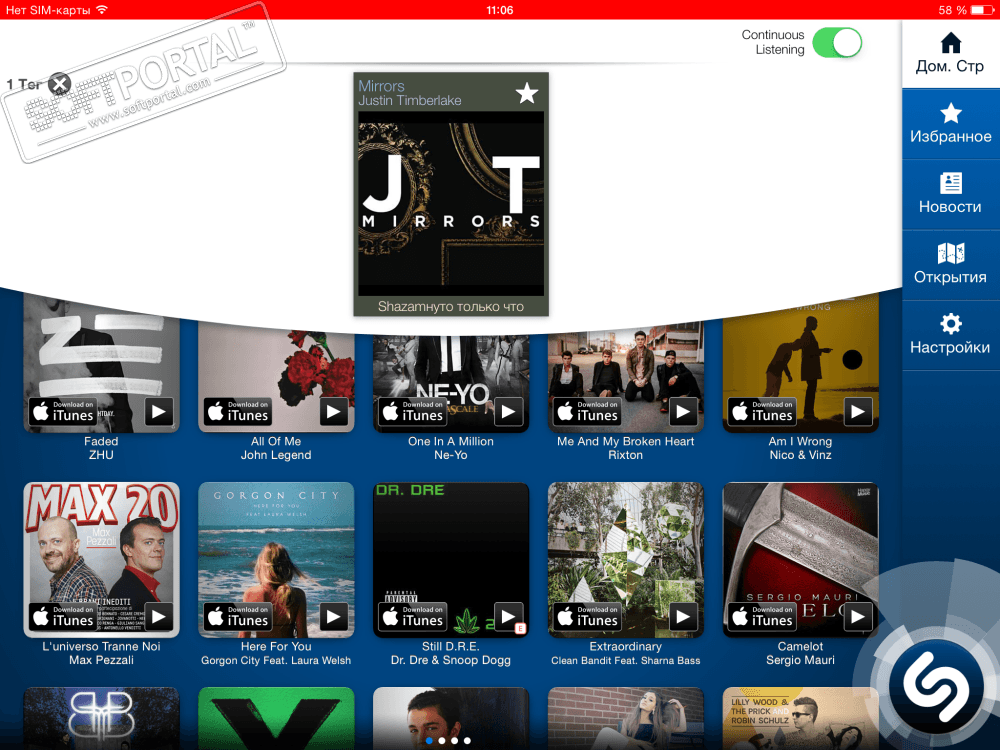This screenshot has width=1000, height=750.
Task: Select the Still D.R.E. Dr. Dre caption
Action: click(451, 653)
